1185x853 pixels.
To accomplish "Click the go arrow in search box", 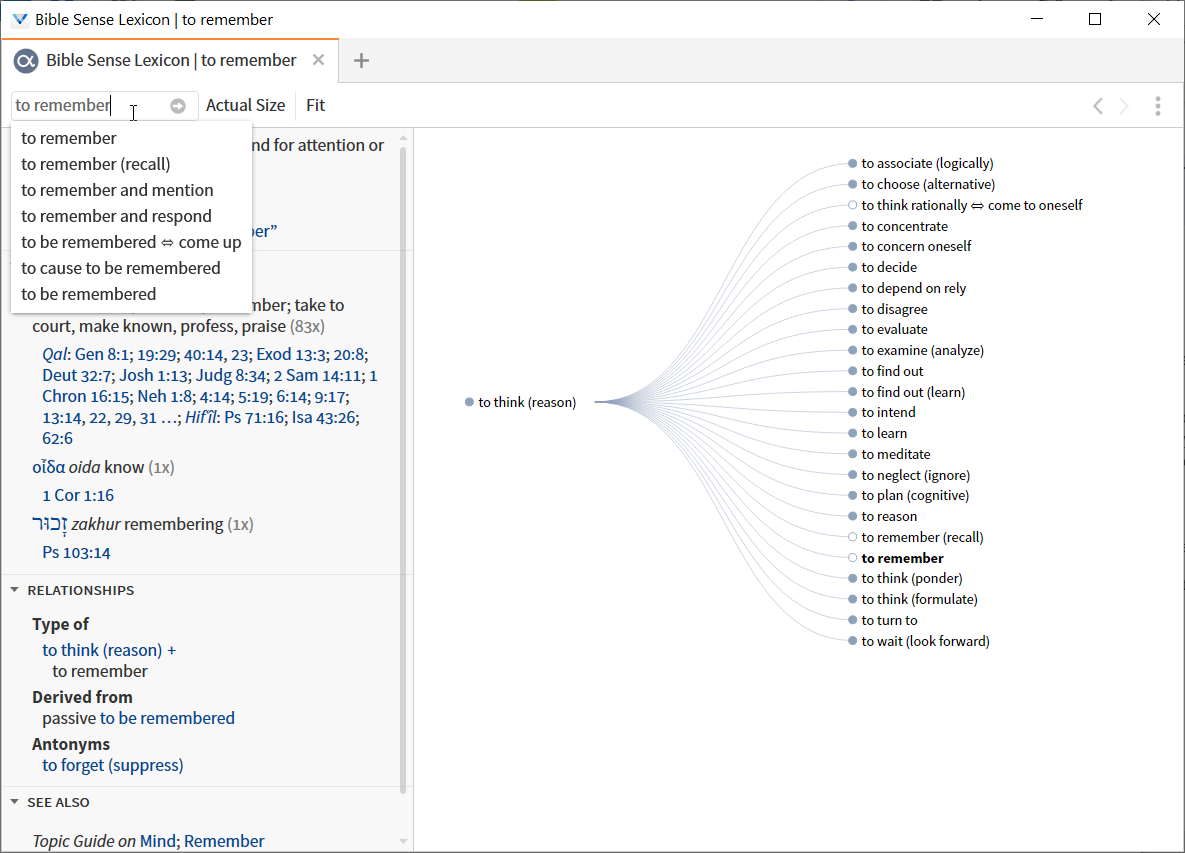I will point(178,106).
